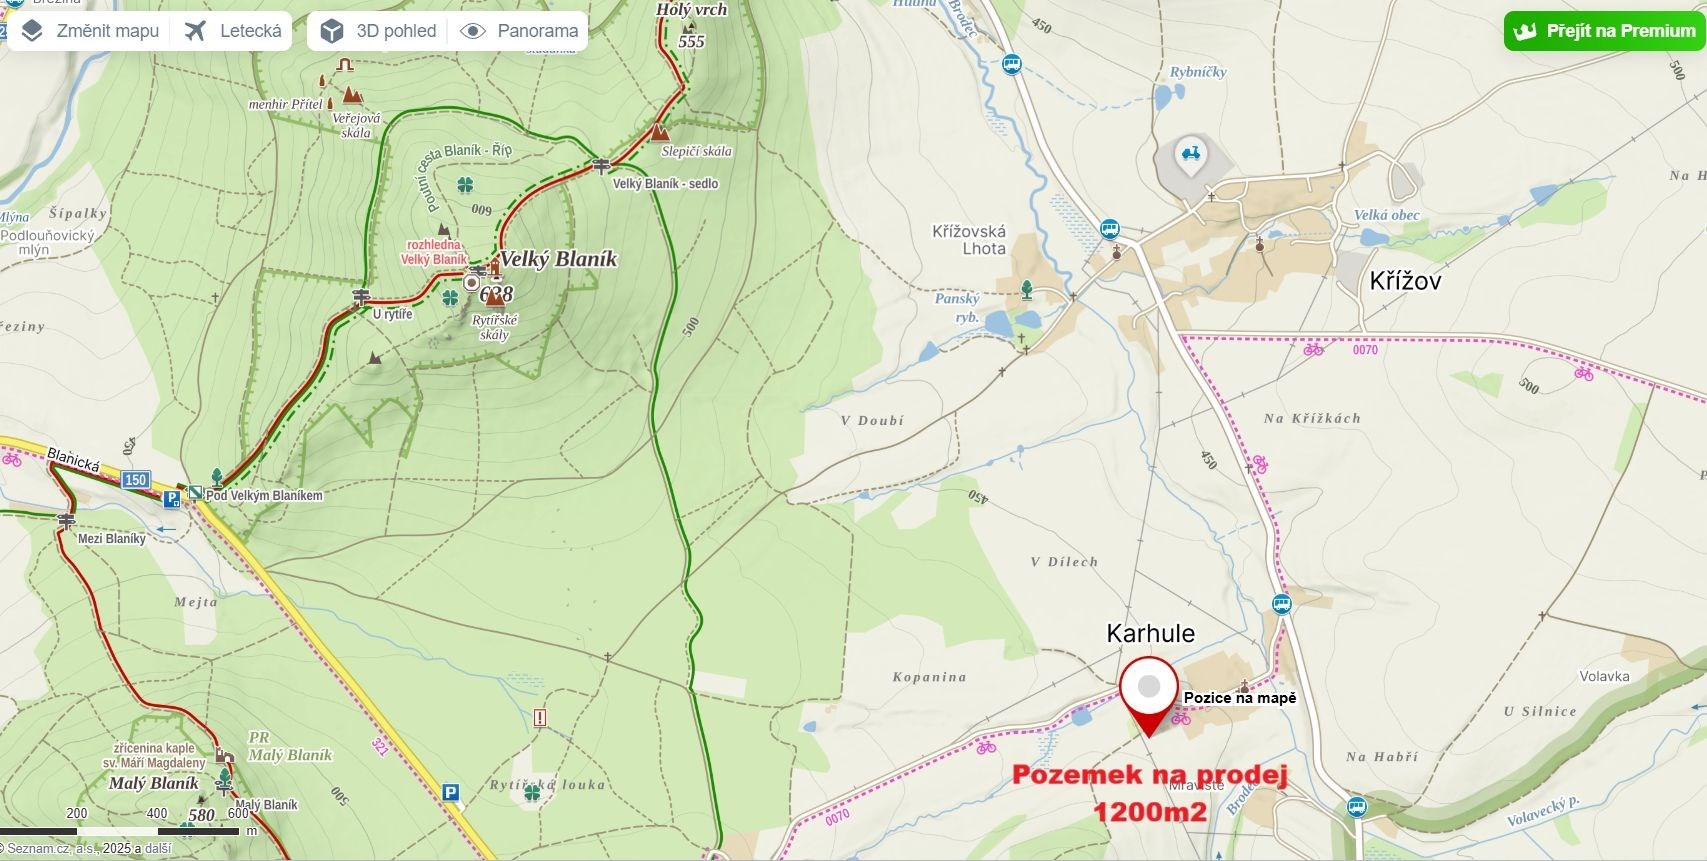The width and height of the screenshot is (1707, 861).
Task: Open the Změnit mapu layer selector
Action: click(x=90, y=31)
